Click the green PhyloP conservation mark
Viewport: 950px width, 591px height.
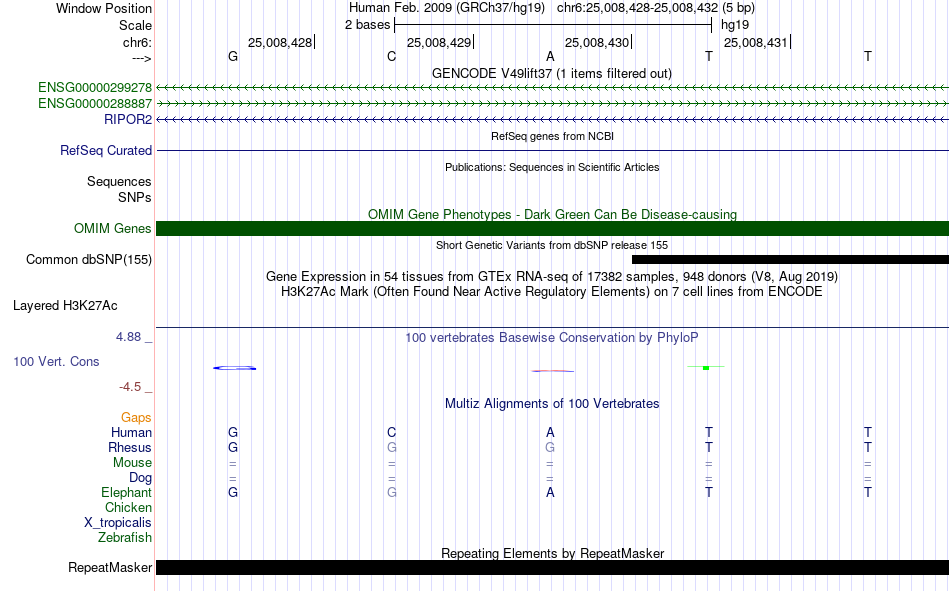[x=706, y=367]
